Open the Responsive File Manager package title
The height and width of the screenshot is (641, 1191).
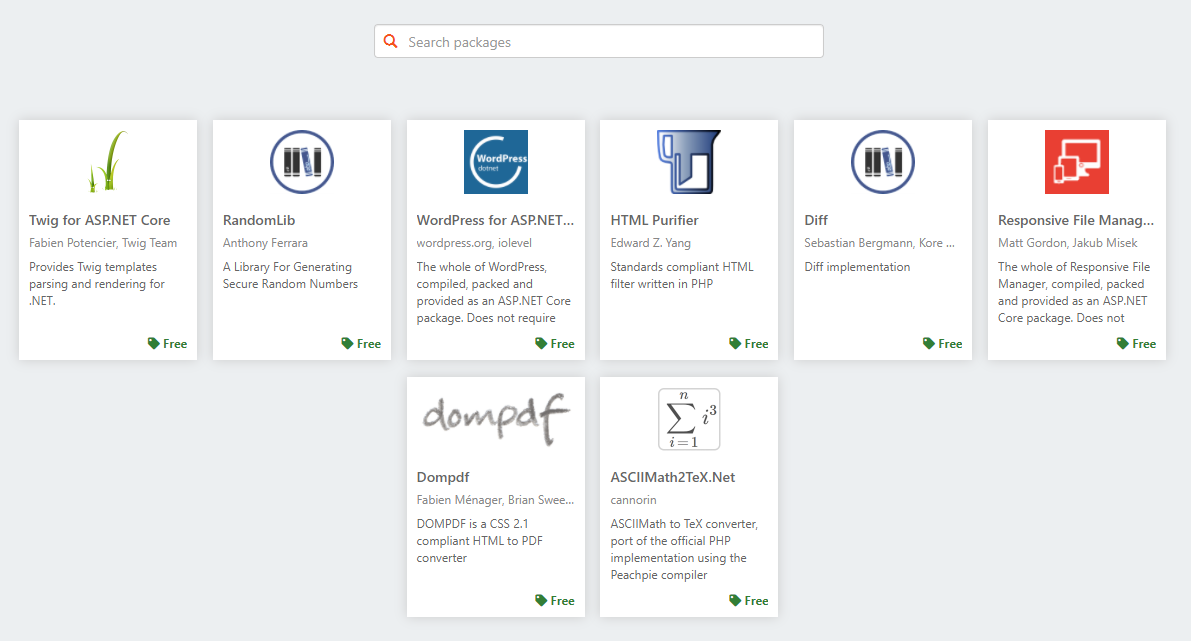1076,220
